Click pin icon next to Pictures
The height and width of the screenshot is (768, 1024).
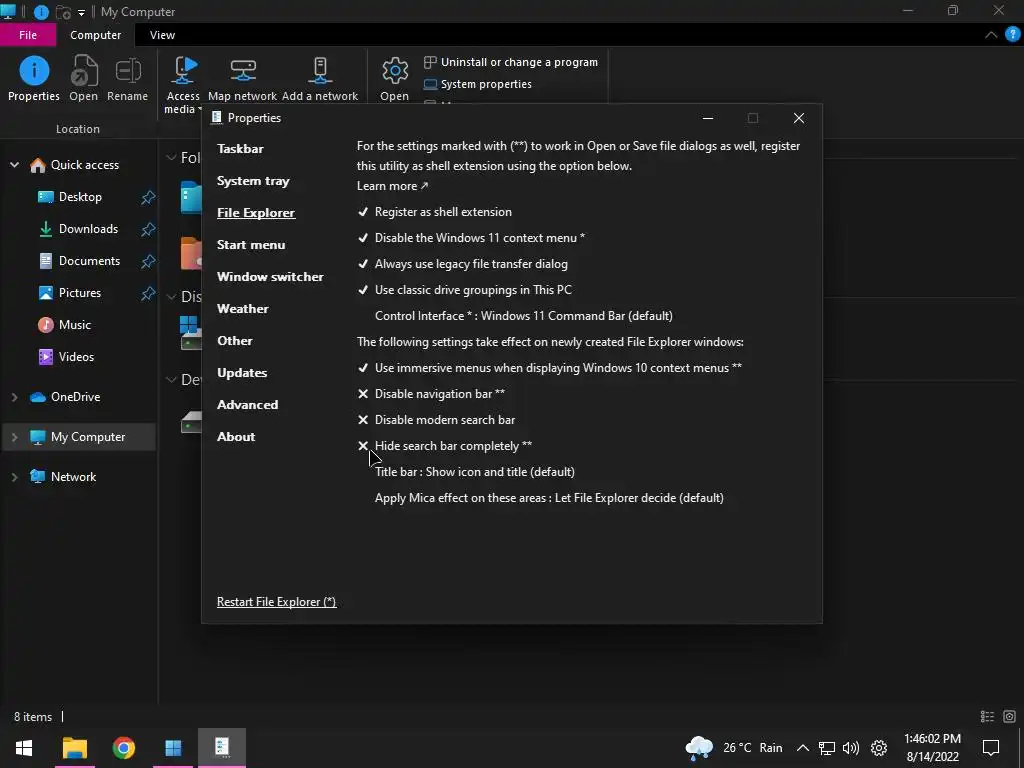pyautogui.click(x=148, y=293)
